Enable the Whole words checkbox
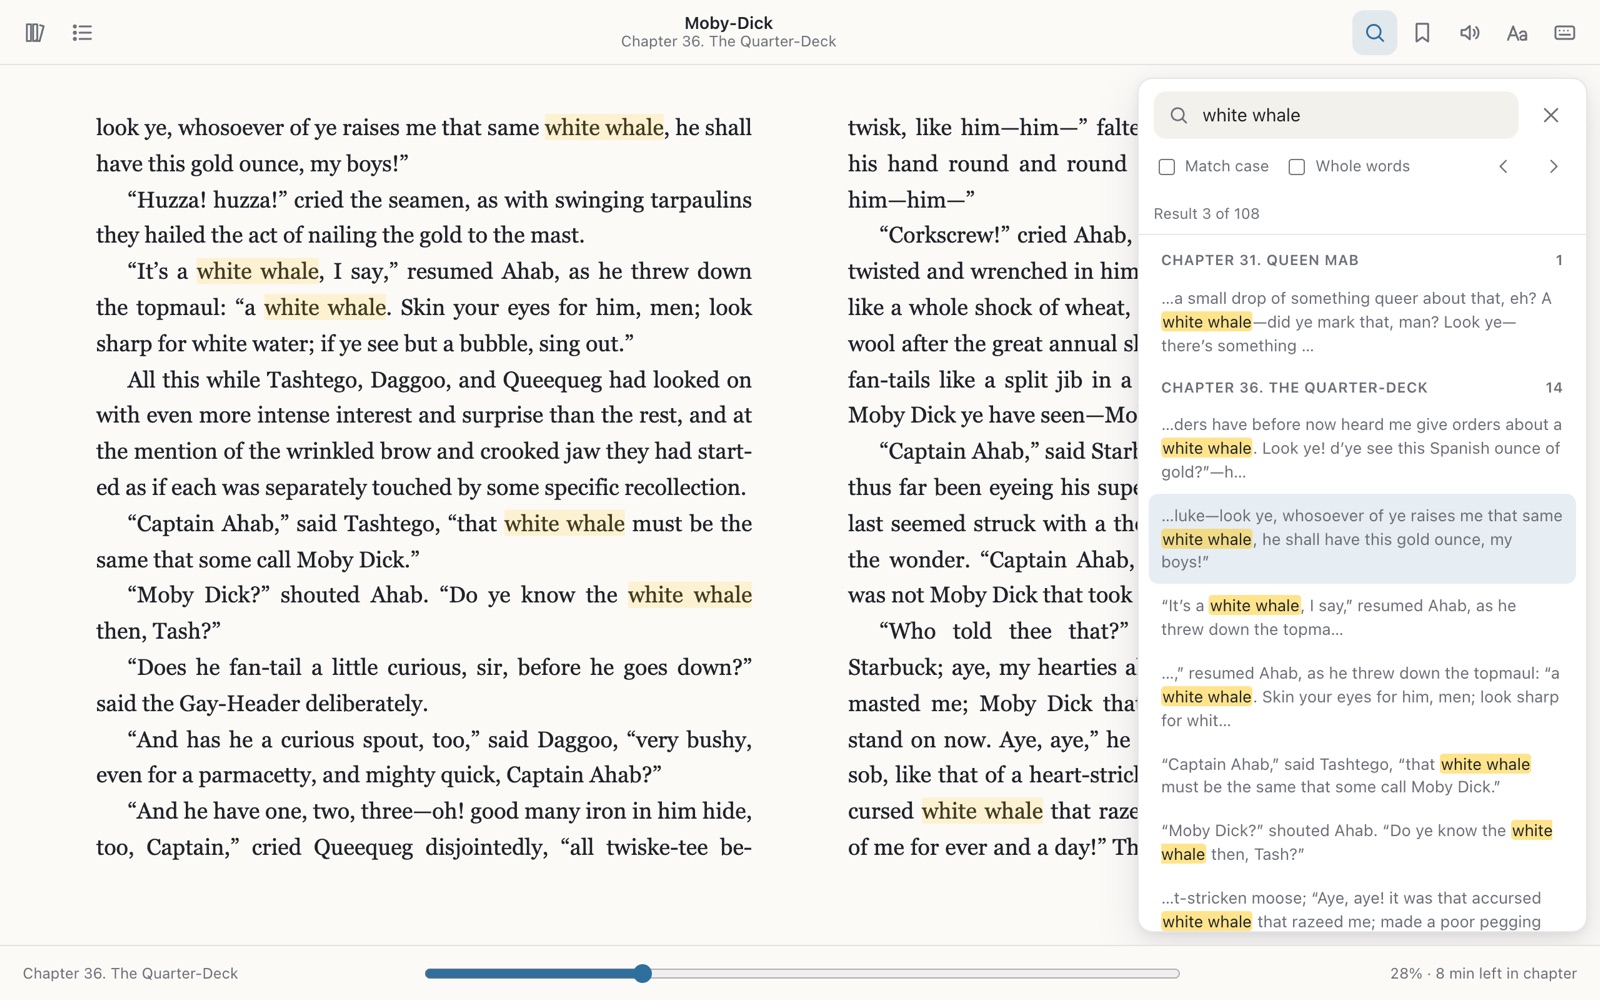This screenshot has height=1000, width=1600. 1297,167
